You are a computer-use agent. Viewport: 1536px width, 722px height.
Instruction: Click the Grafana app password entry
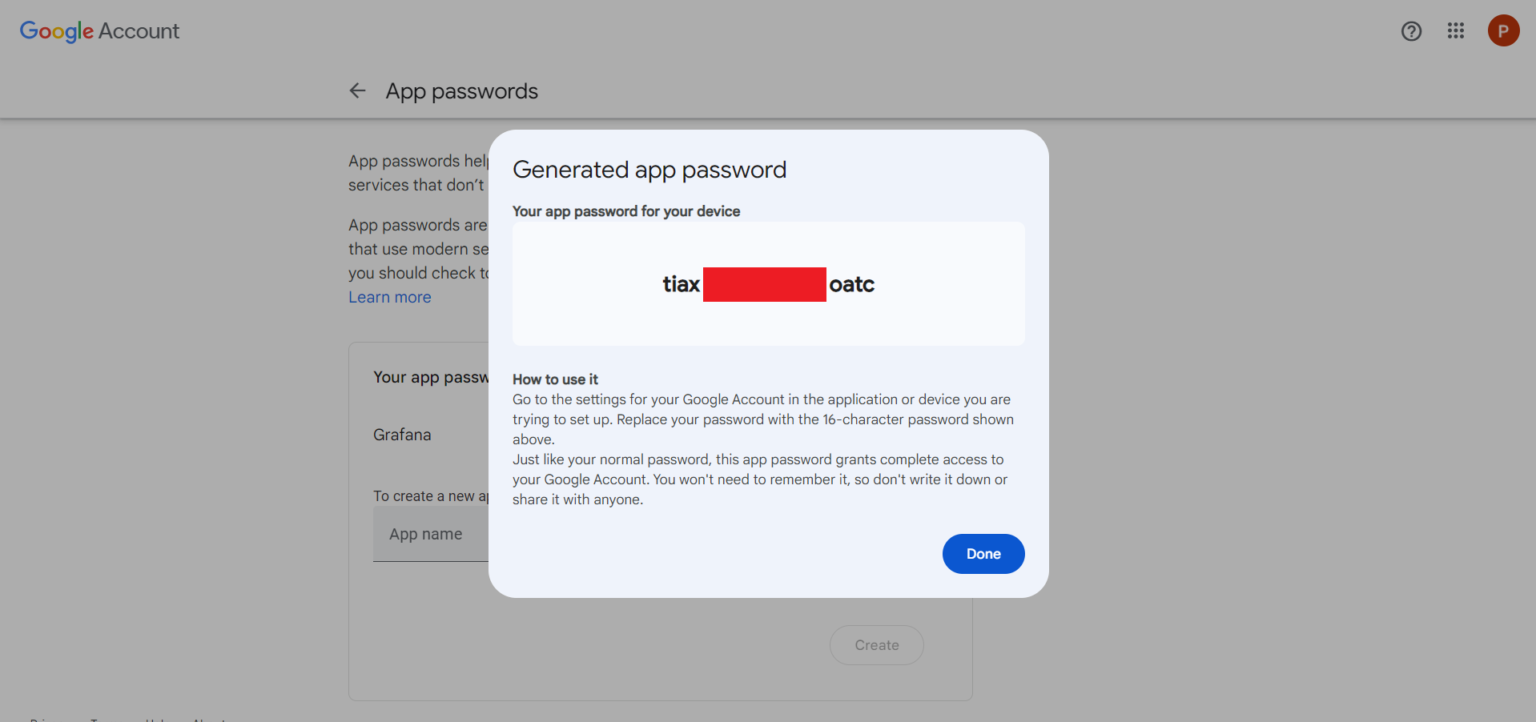click(x=402, y=434)
